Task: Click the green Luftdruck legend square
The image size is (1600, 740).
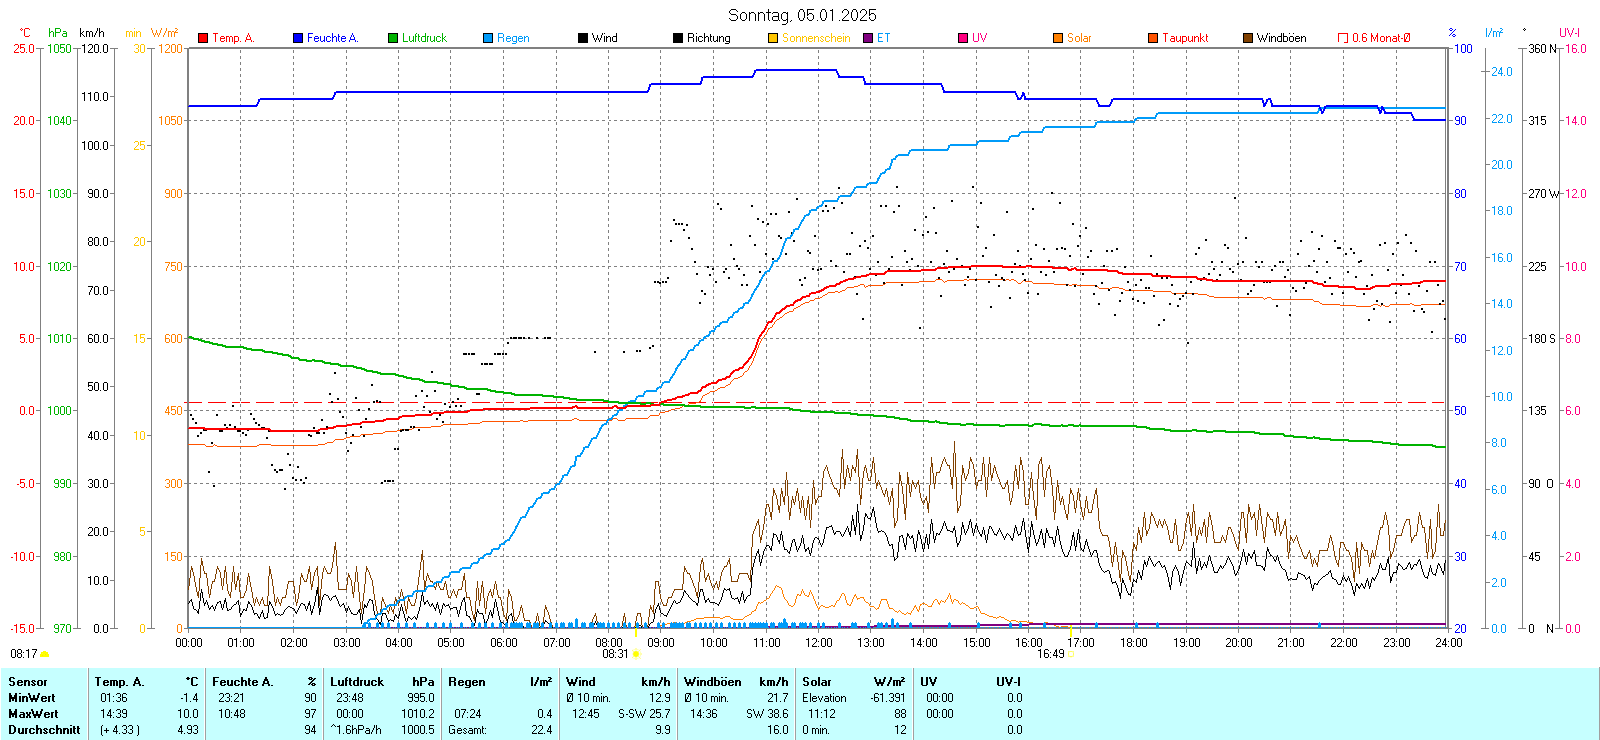Action: (393, 38)
